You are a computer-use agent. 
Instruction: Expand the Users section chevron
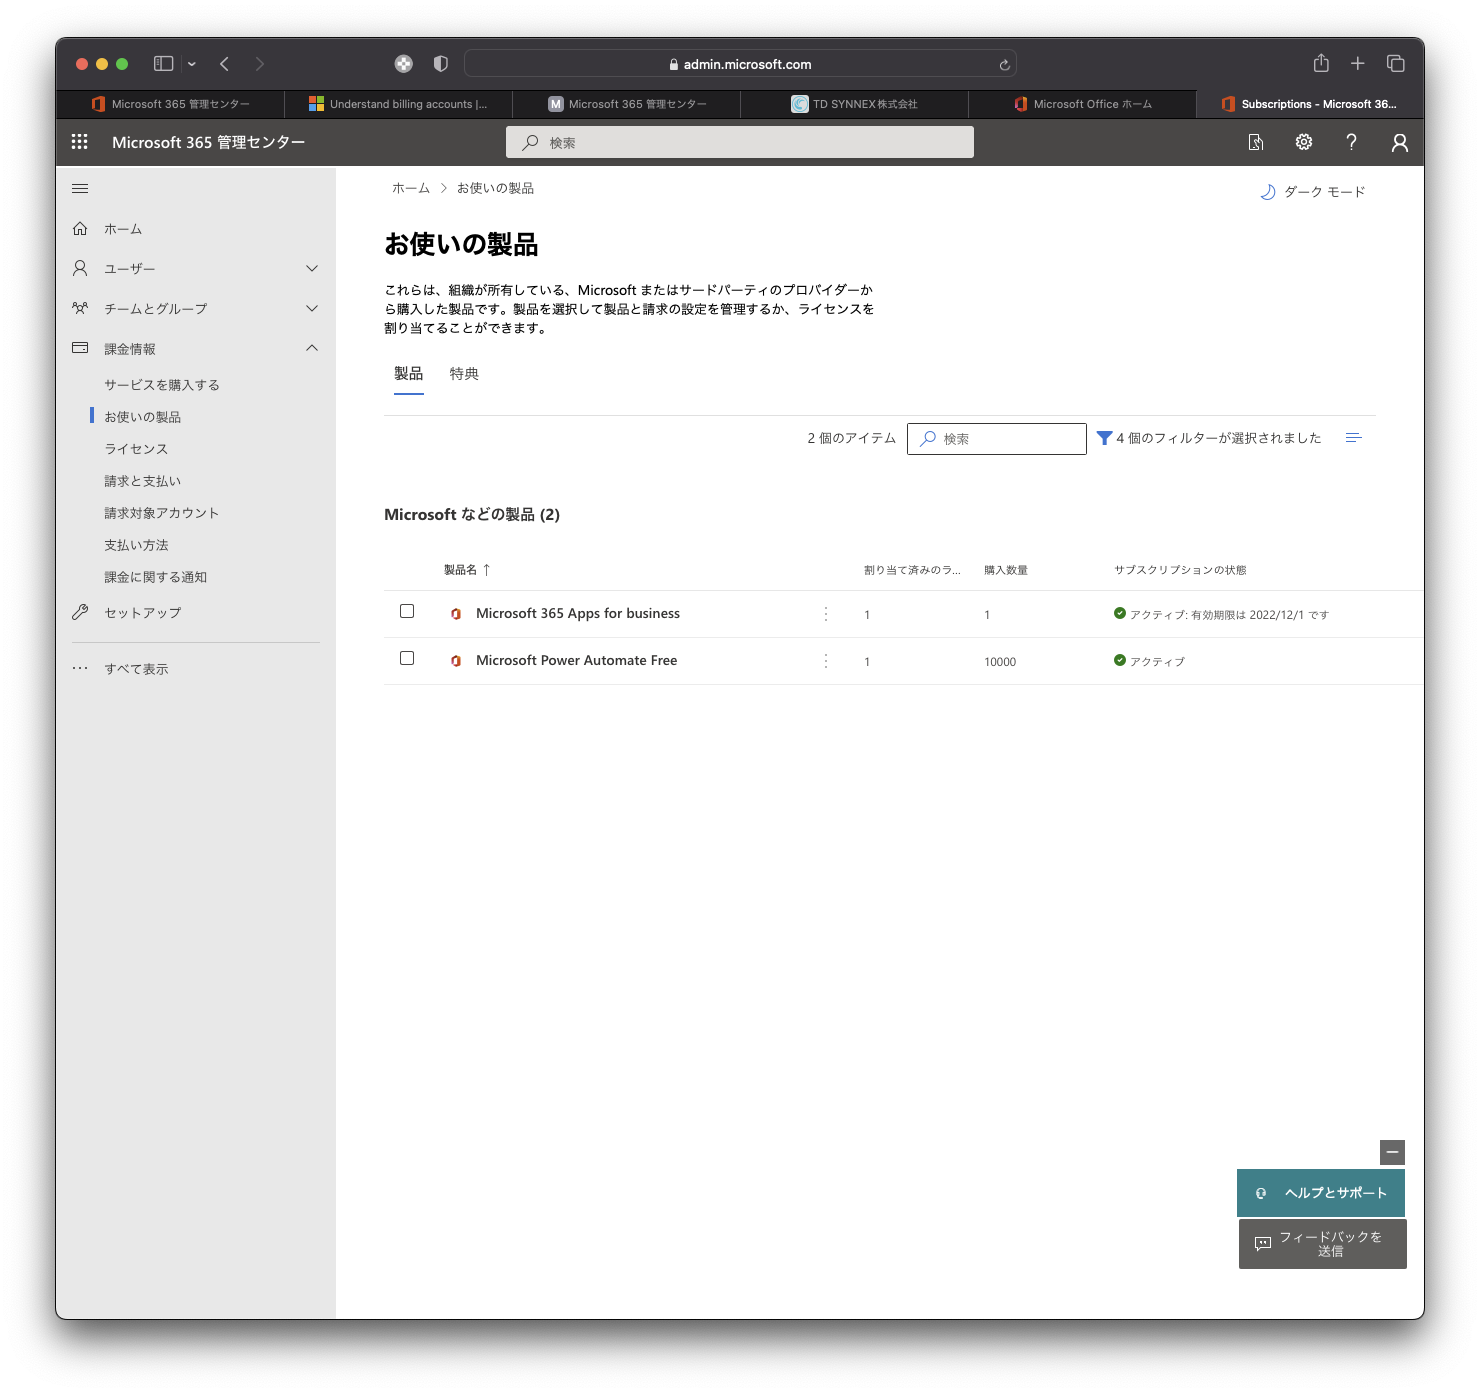point(312,268)
